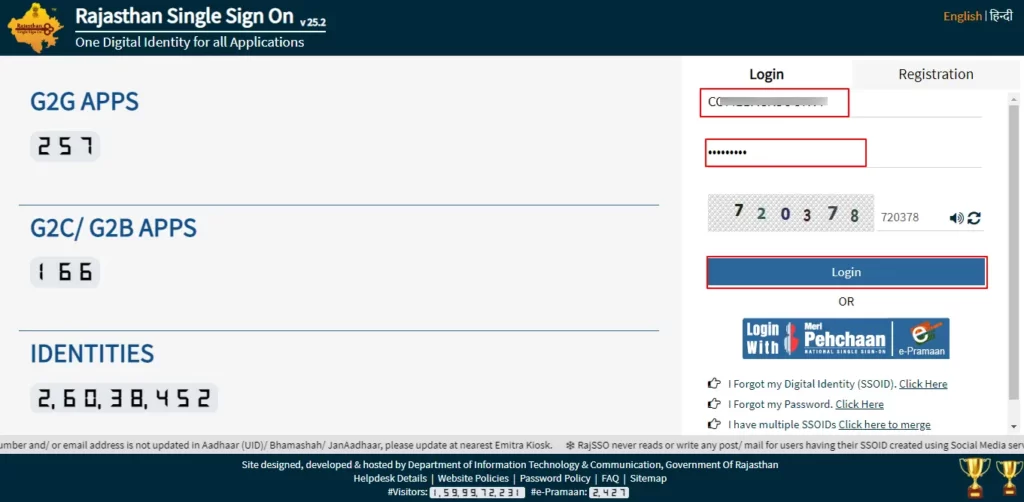Click the OR separator text
This screenshot has width=1024, height=502.
click(x=846, y=302)
